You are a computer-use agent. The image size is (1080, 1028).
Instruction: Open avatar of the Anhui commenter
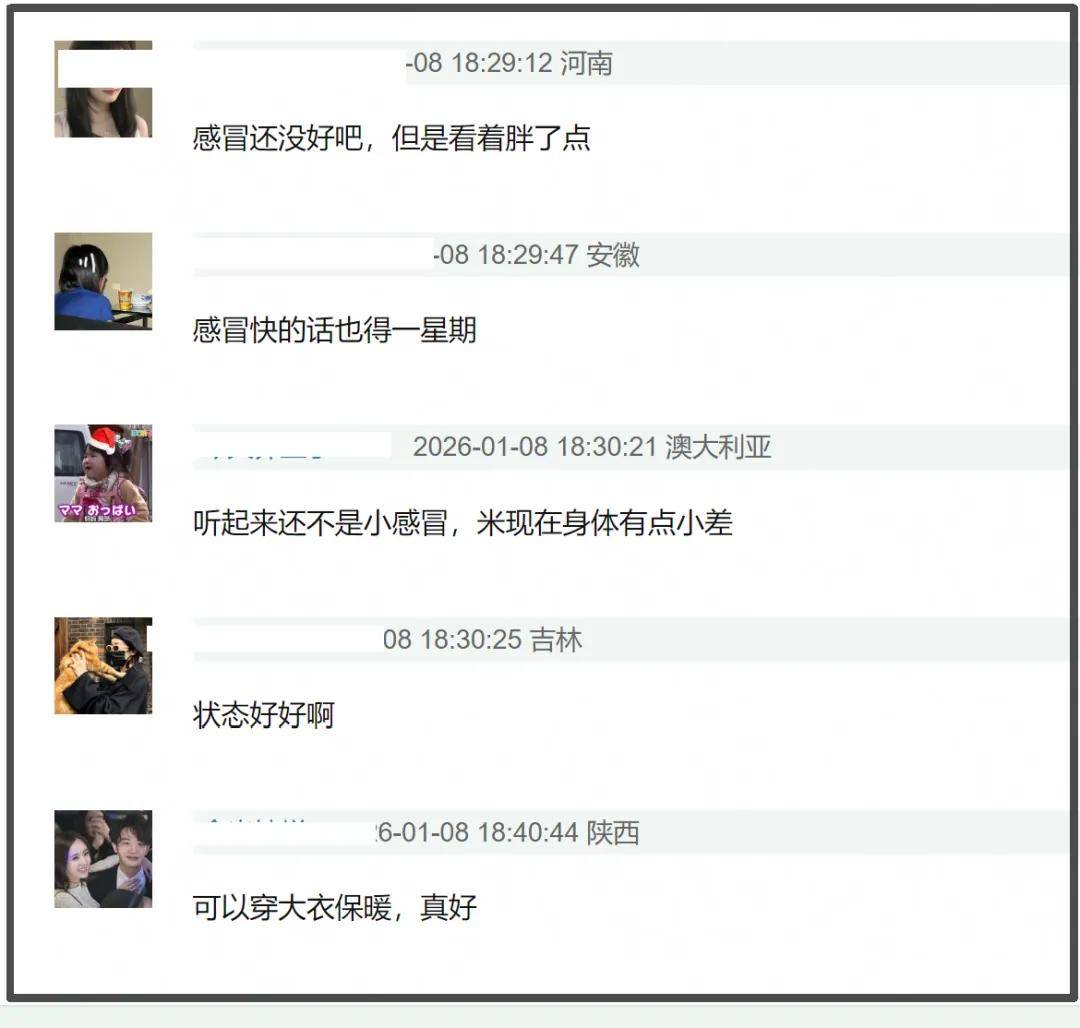(x=103, y=281)
